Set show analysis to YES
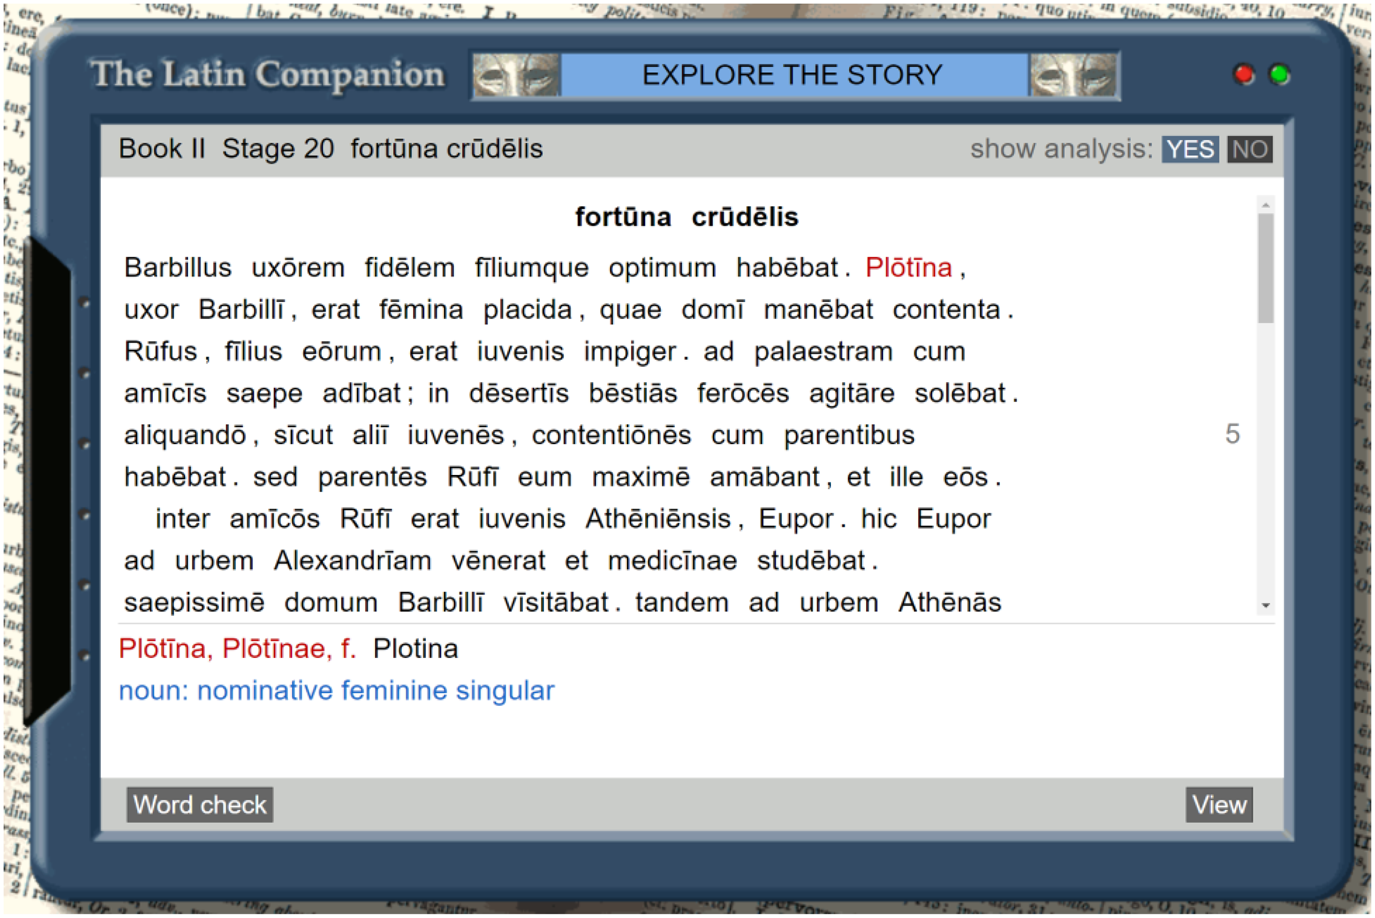Screen dimensions: 1375x918 [x=1189, y=149]
